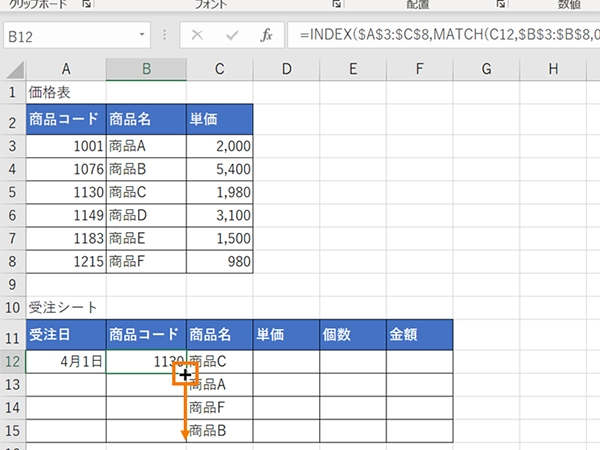The height and width of the screenshot is (450, 600).
Task: Click the Name Box showing B12
Action: [x=77, y=35]
